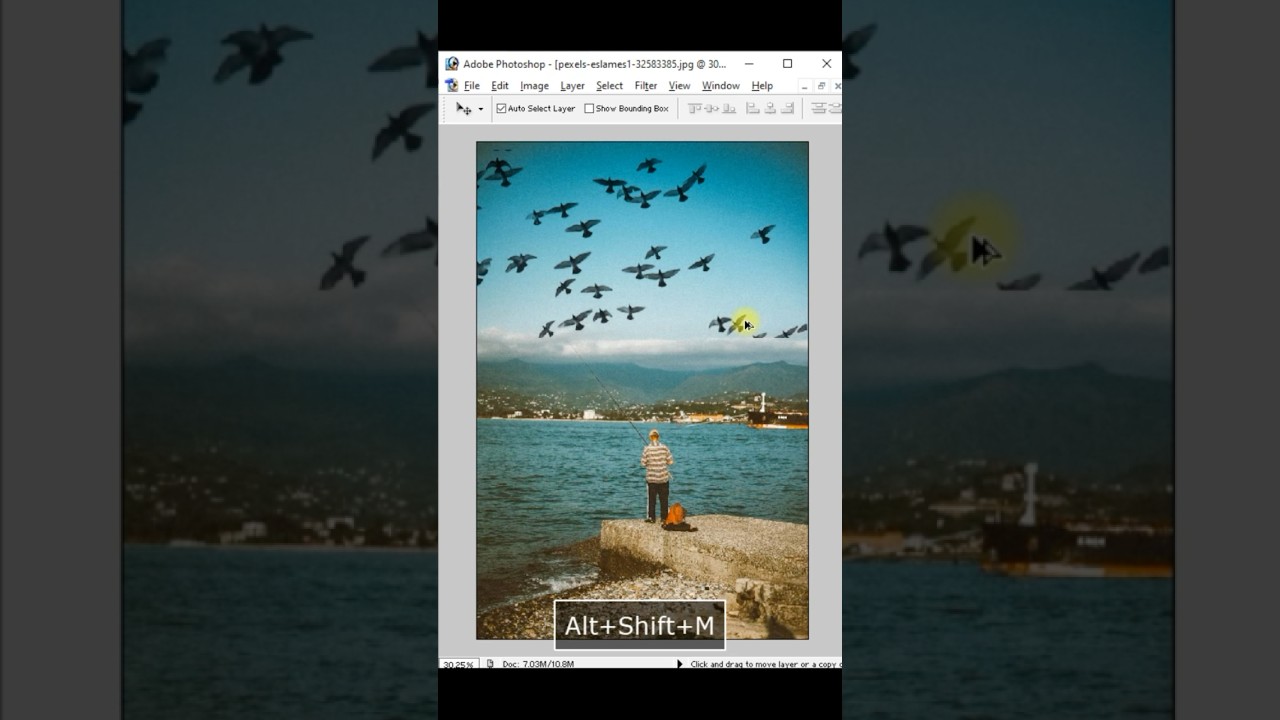The height and width of the screenshot is (720, 1280).
Task: Click the document icon beside the File menu
Action: (x=452, y=86)
